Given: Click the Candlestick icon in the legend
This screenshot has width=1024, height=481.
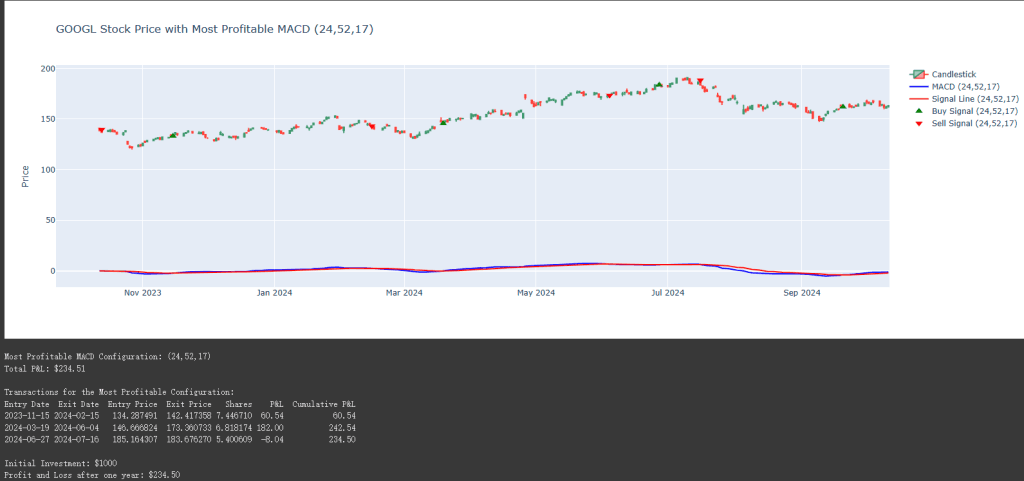Looking at the screenshot, I should coord(919,74).
